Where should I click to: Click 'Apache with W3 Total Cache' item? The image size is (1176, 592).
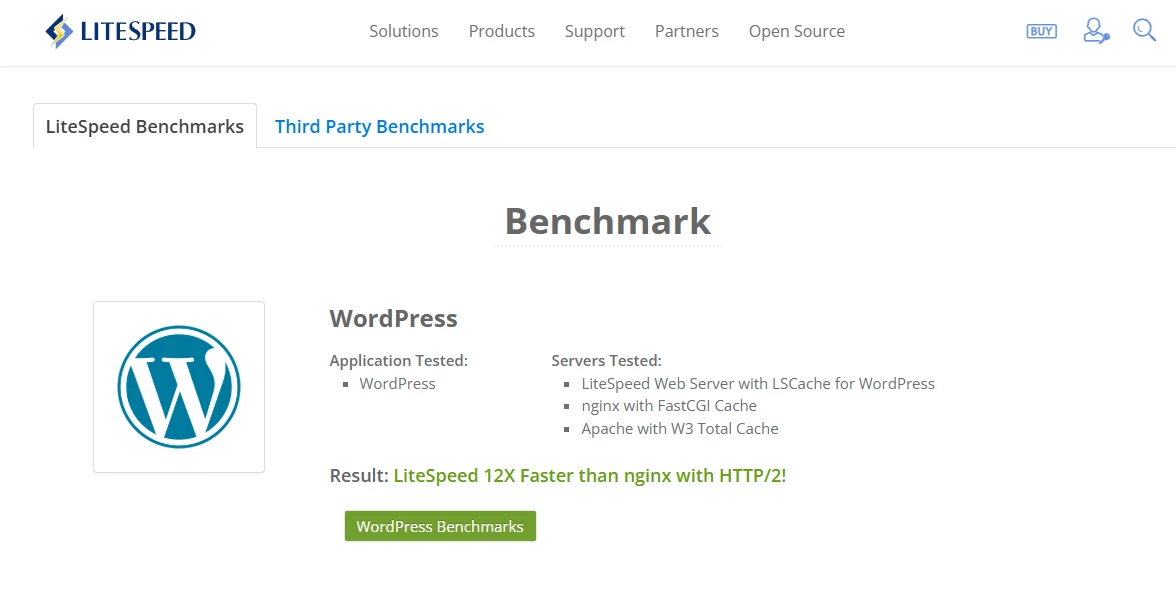pyautogui.click(x=680, y=428)
